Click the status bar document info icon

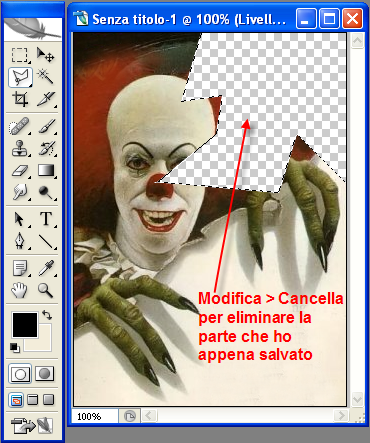pyautogui.click(x=130, y=416)
